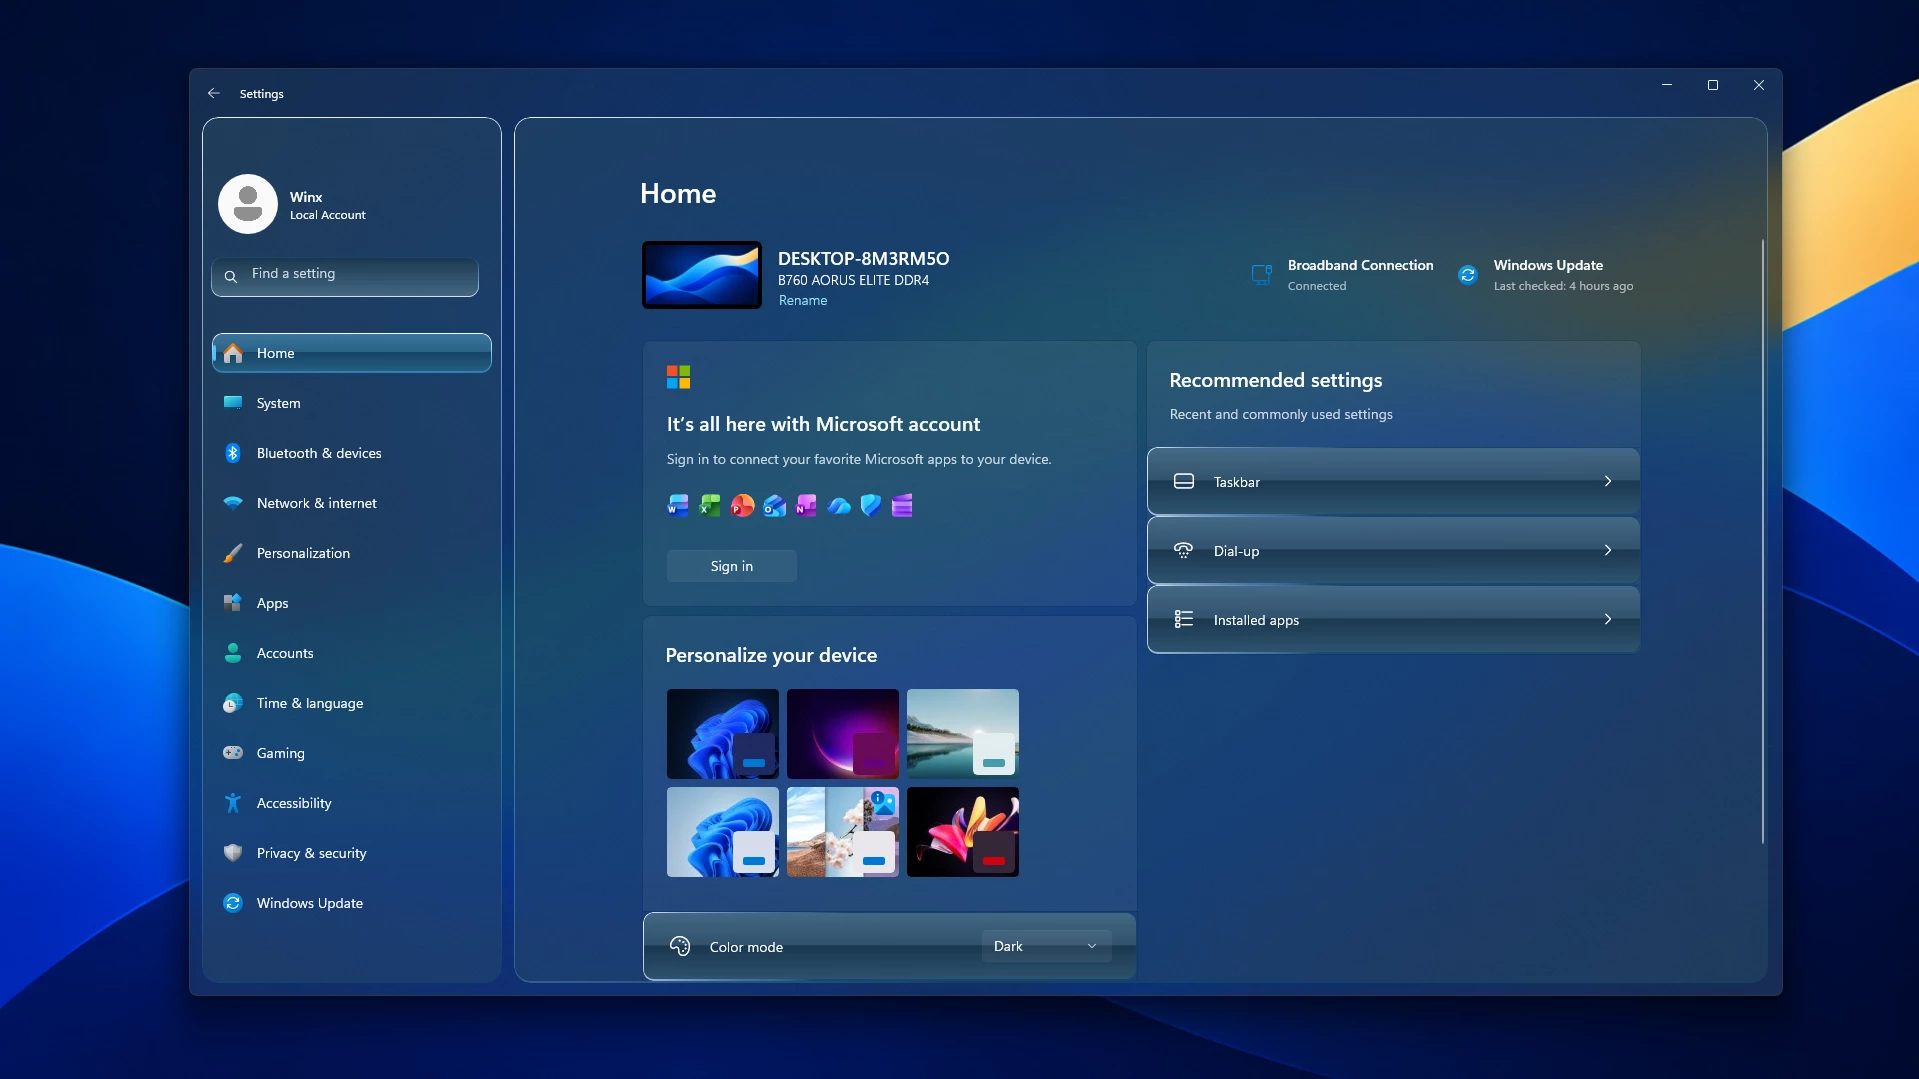Click the Windows Update sync icon in the header

point(1468,275)
